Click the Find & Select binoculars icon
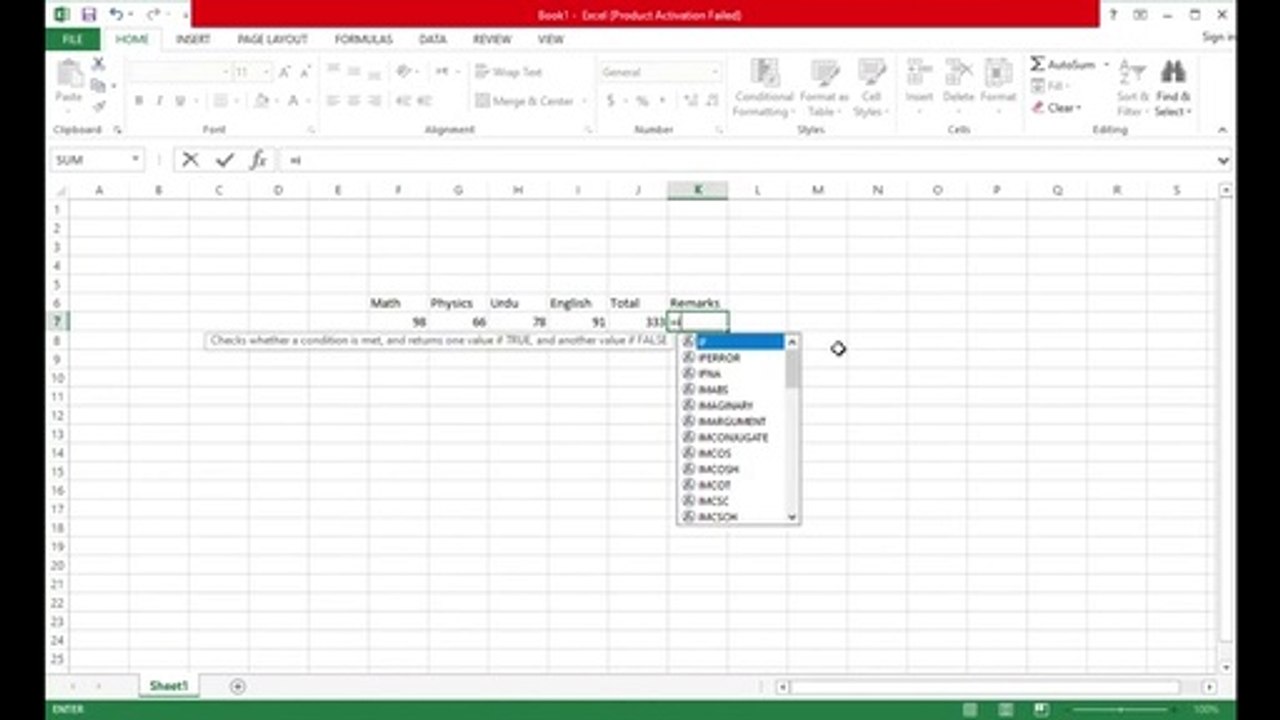Viewport: 1280px width, 720px height. click(1173, 73)
